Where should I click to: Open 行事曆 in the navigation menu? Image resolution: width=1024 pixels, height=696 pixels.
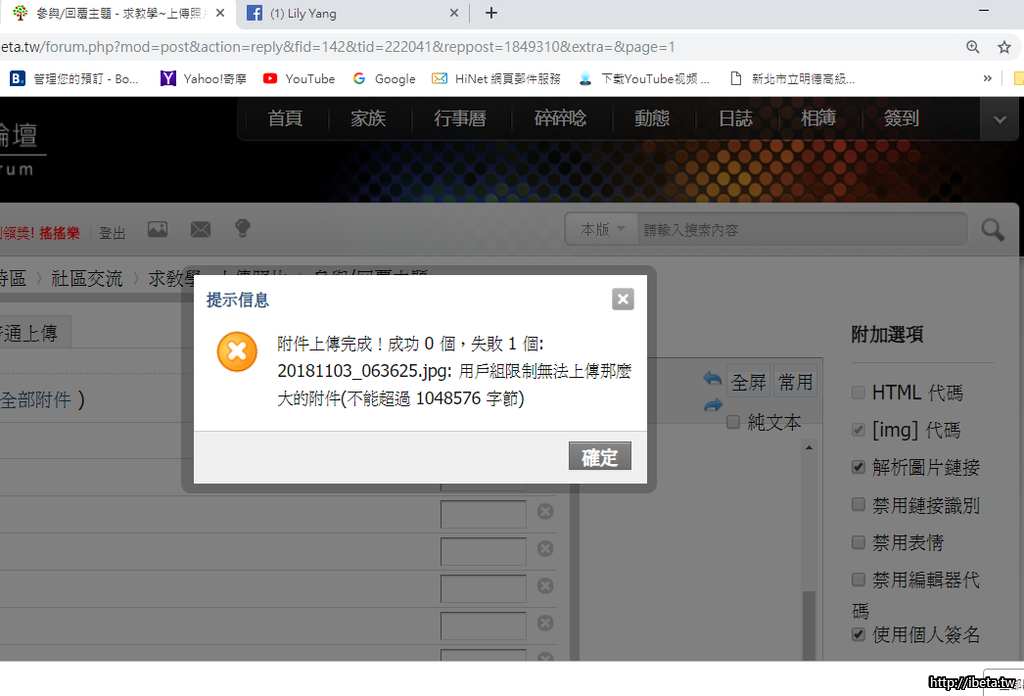click(x=460, y=118)
